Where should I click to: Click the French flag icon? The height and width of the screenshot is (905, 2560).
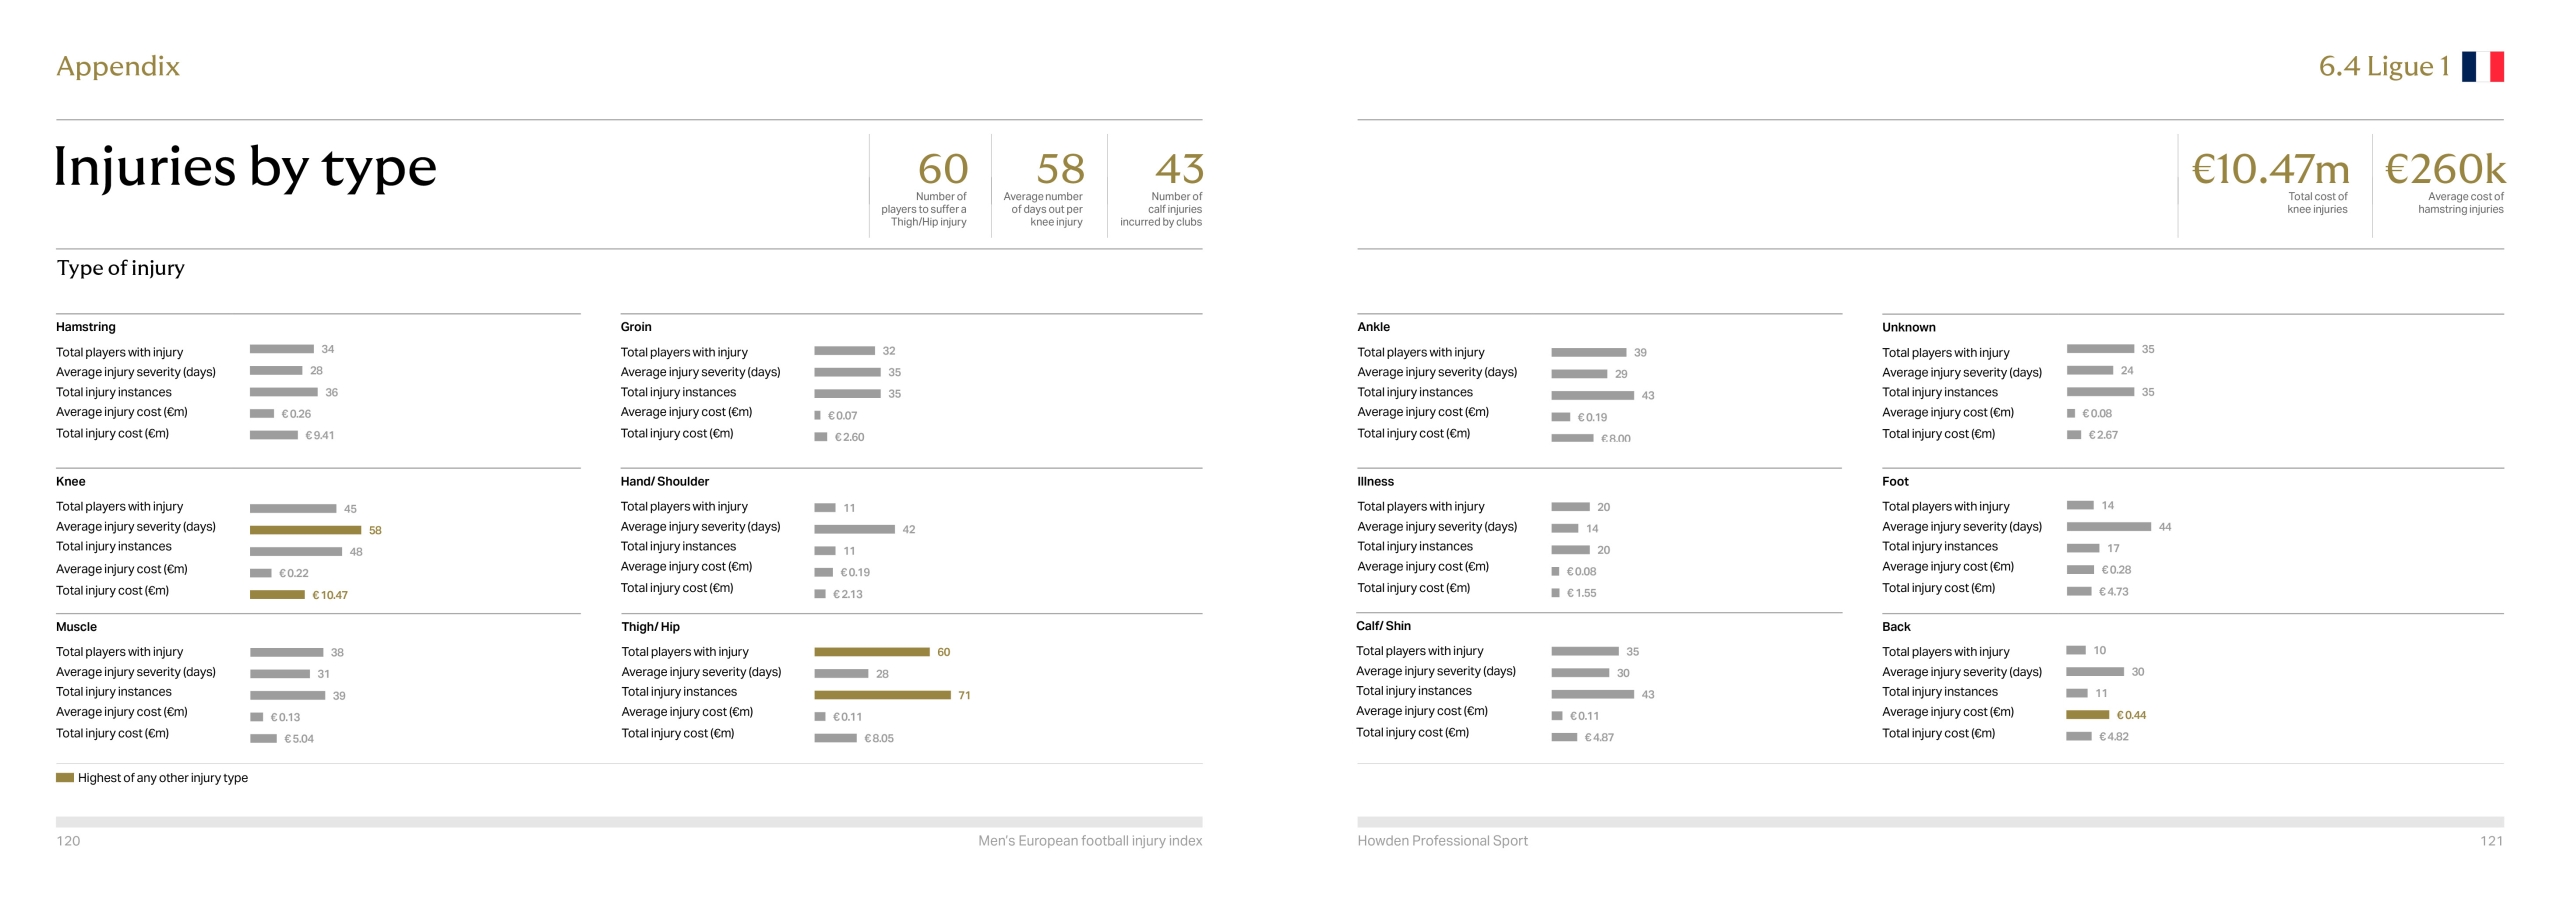2482,67
